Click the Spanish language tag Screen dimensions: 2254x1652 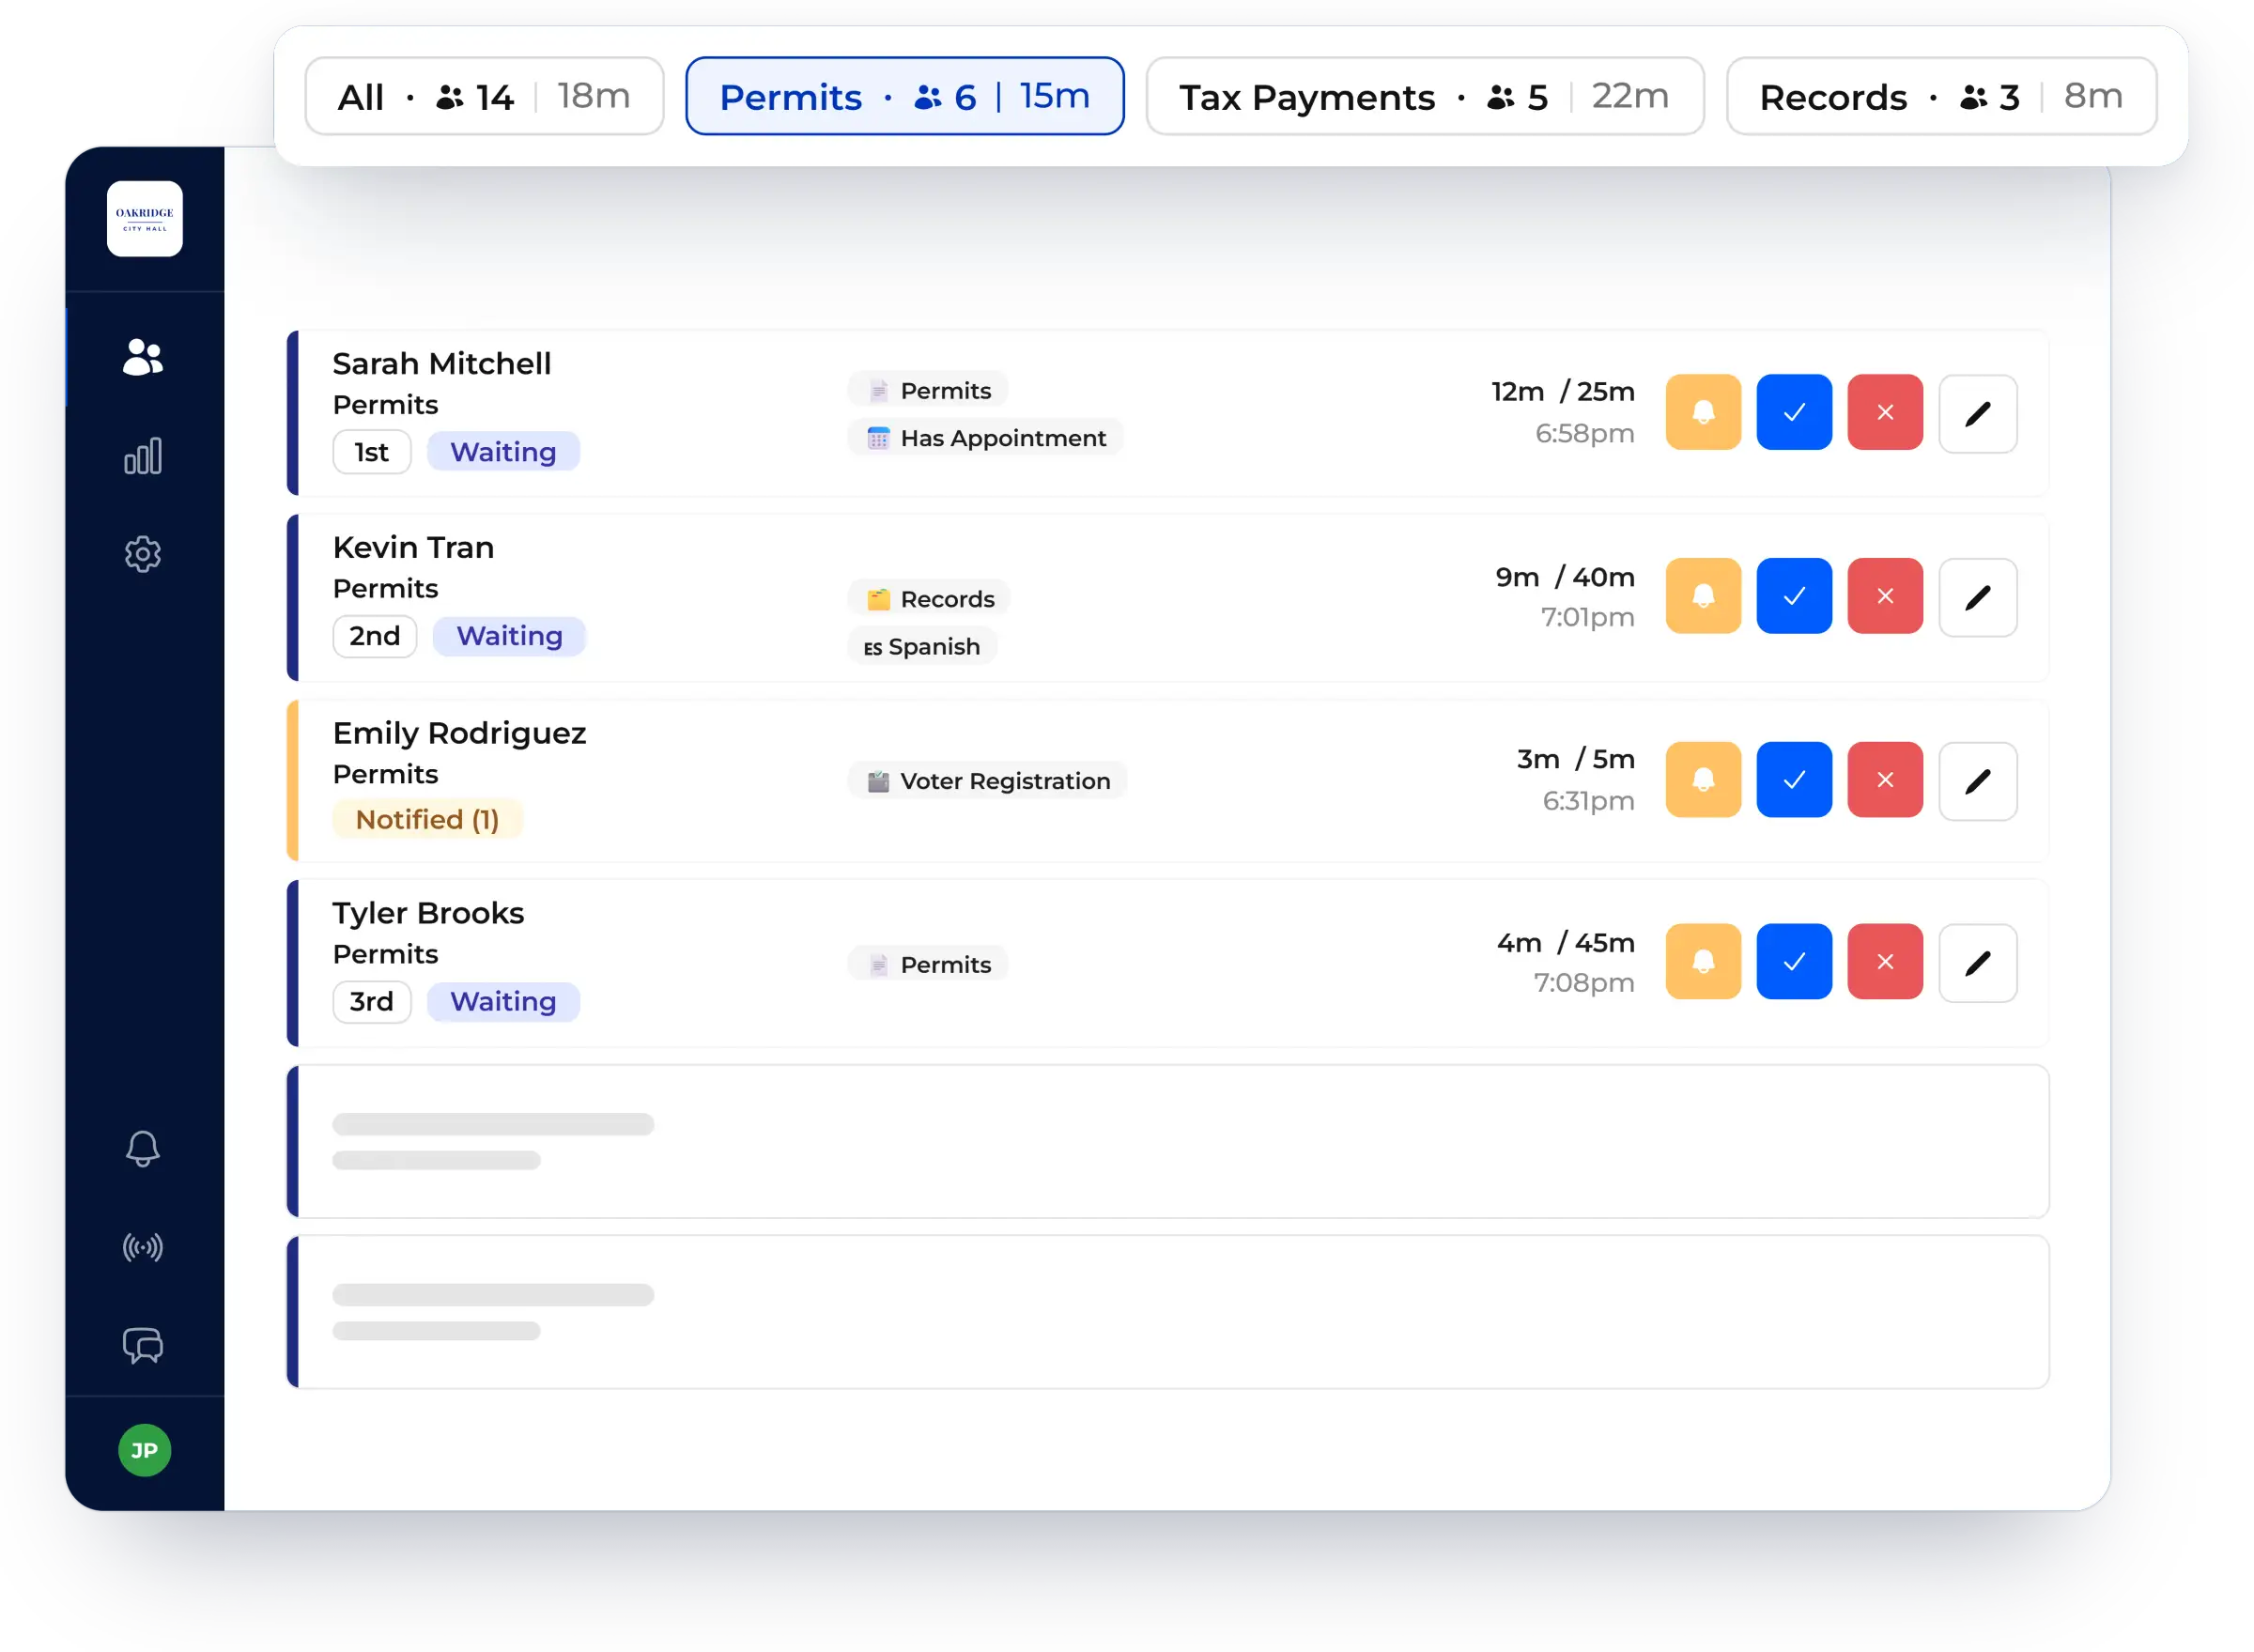[x=922, y=647]
